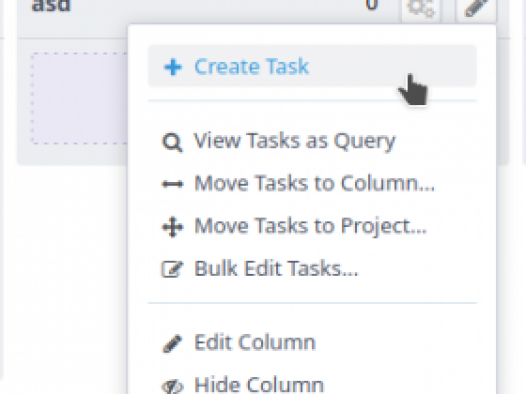Viewport: 526px width, 394px height.
Task: Click the crossed-eye icon for Hide Column
Action: 172,387
